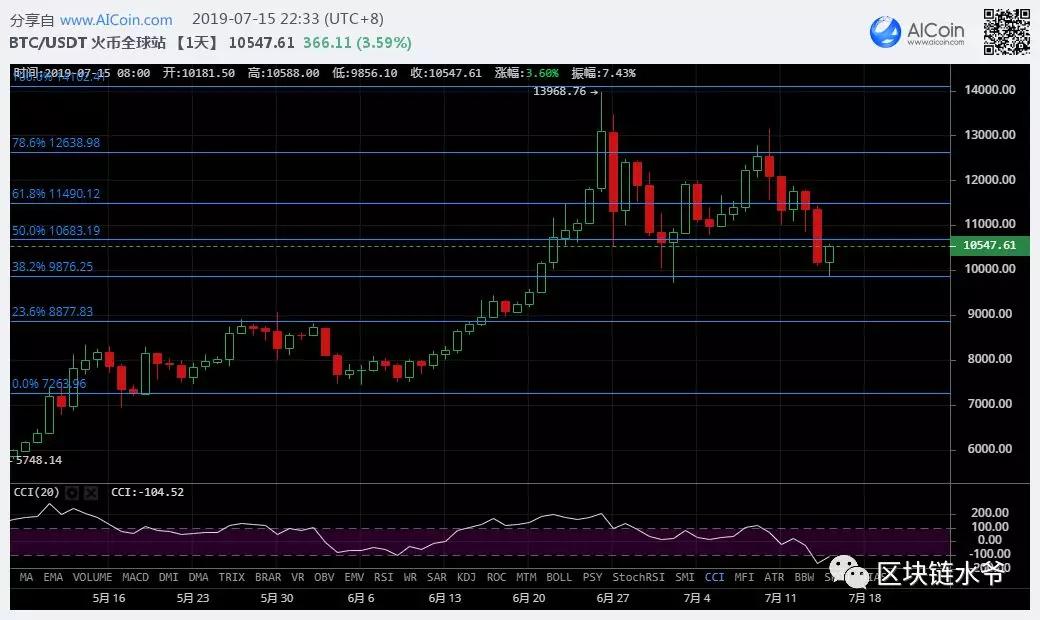Open the CCI(20) indicator settings gear
The height and width of the screenshot is (620, 1040).
72,493
